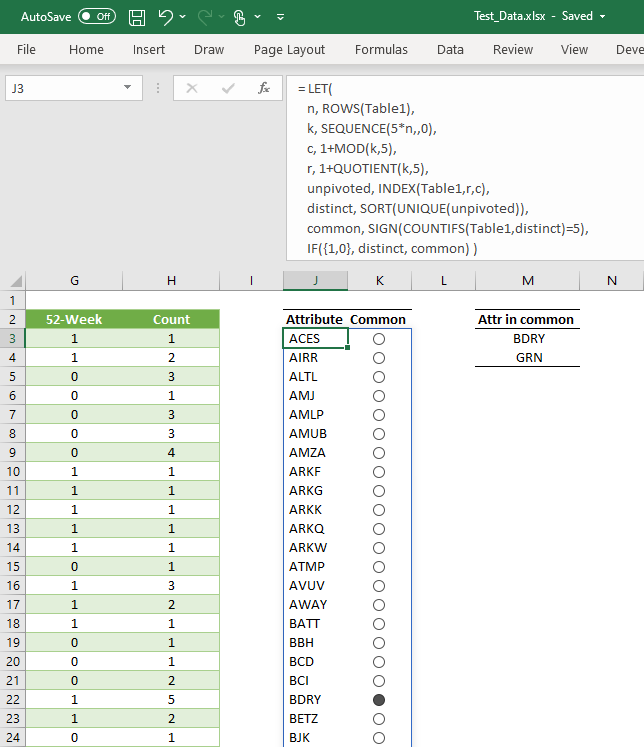
Task: Click the Redo arrow icon
Action: pyautogui.click(x=205, y=17)
